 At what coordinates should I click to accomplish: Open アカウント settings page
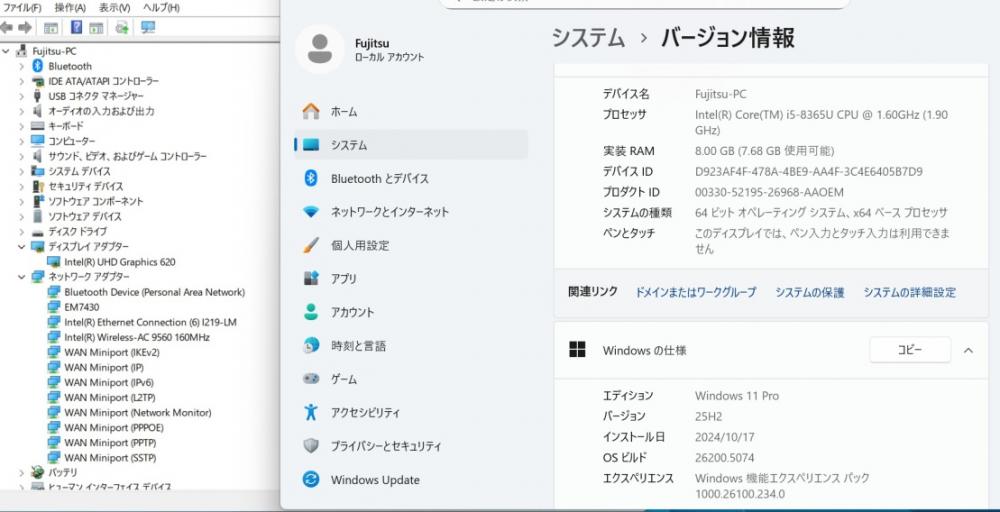[411, 312]
